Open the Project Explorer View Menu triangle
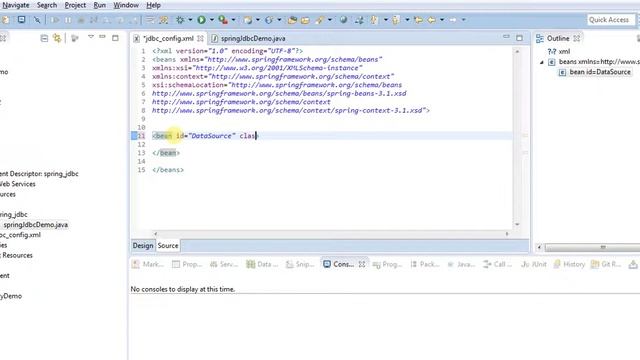This screenshot has width=640, height=360. [91, 37]
